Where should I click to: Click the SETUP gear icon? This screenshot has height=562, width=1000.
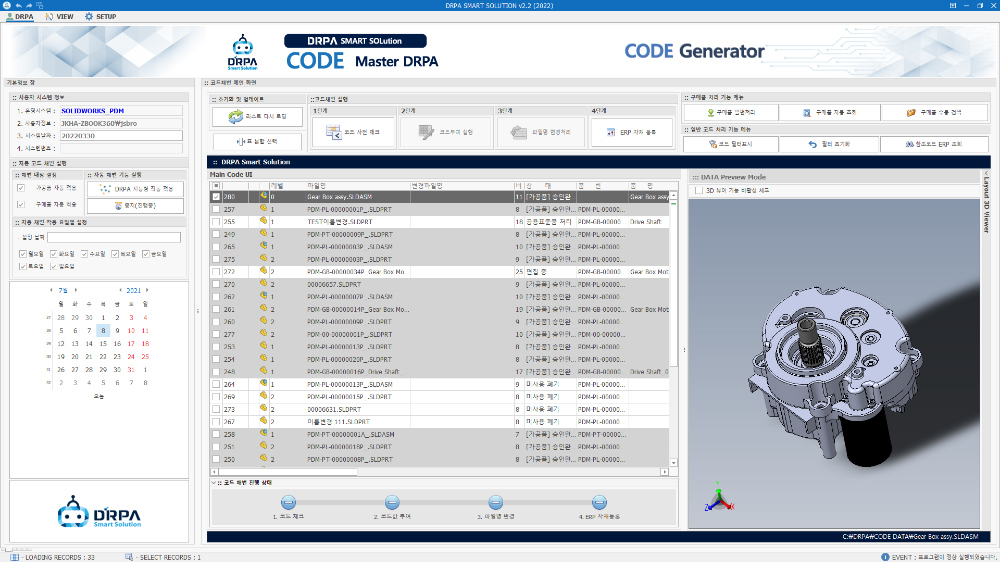tap(89, 17)
